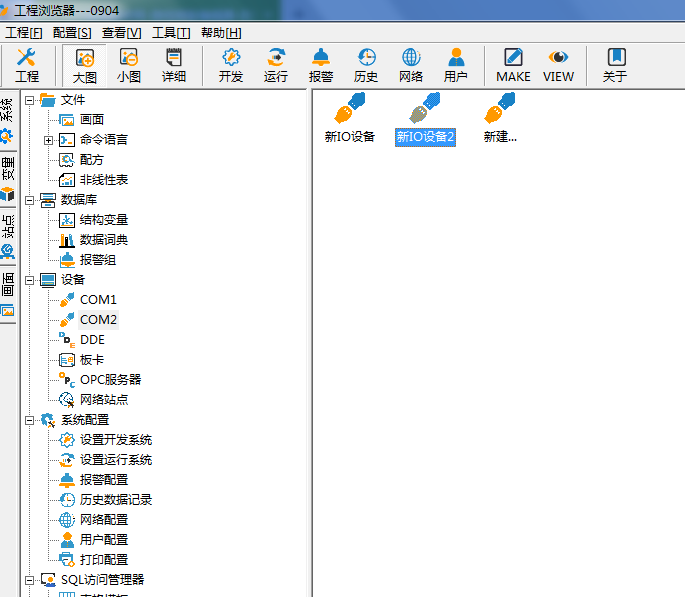
Task: Expand the 命令语言 tree branch
Action: (48, 141)
